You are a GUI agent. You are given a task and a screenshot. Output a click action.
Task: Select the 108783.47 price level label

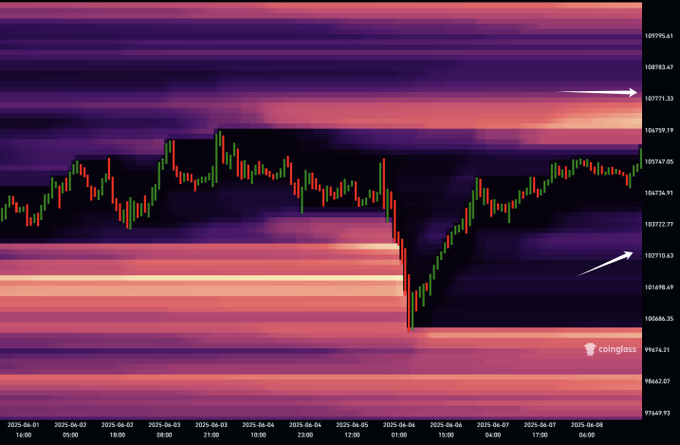click(659, 67)
